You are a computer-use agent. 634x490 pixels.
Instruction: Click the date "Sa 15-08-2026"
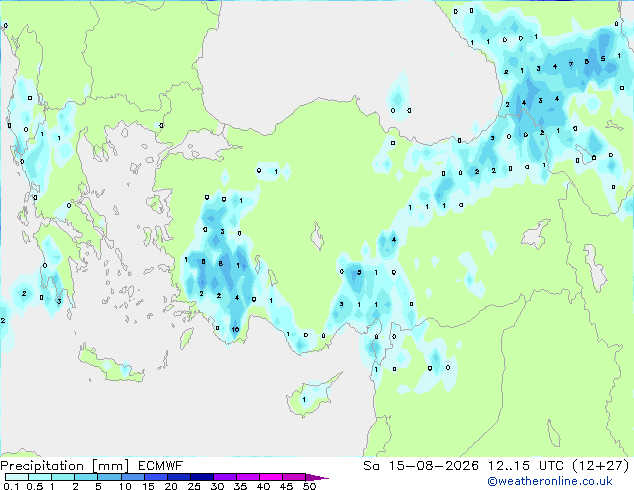tap(421, 466)
